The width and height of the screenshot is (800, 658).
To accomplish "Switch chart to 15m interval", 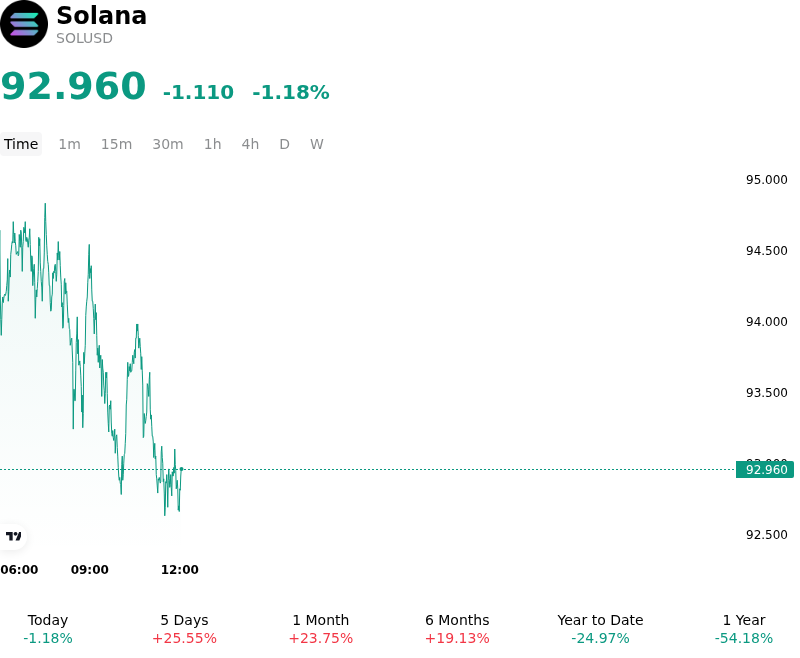I will click(x=116, y=144).
